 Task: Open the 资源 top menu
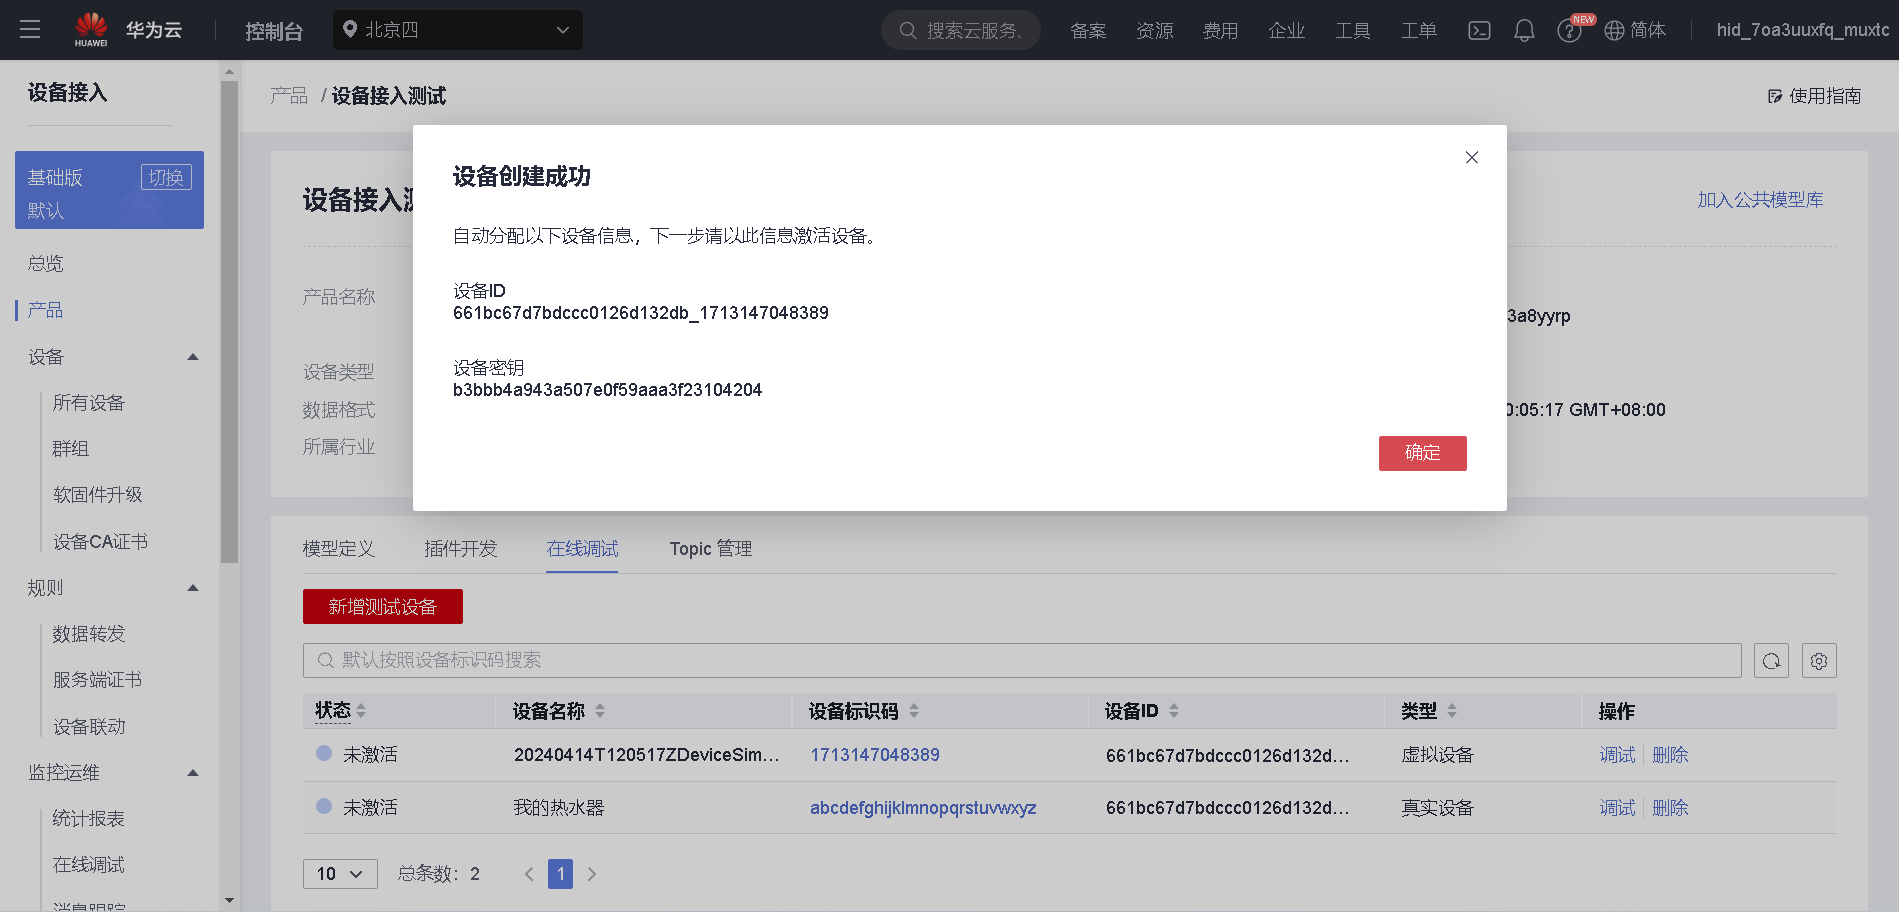(1155, 31)
